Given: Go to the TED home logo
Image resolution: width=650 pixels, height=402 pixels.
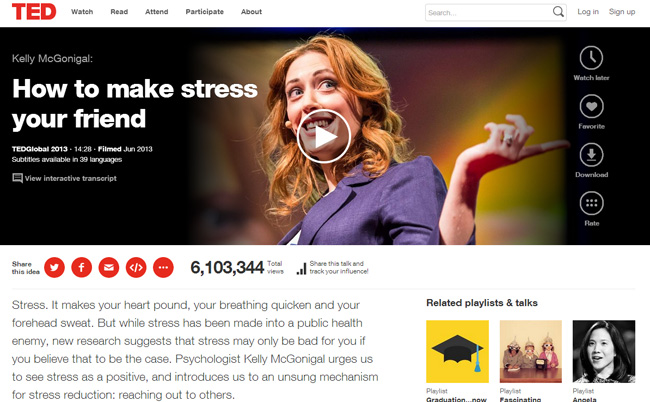Looking at the screenshot, I should coord(34,12).
